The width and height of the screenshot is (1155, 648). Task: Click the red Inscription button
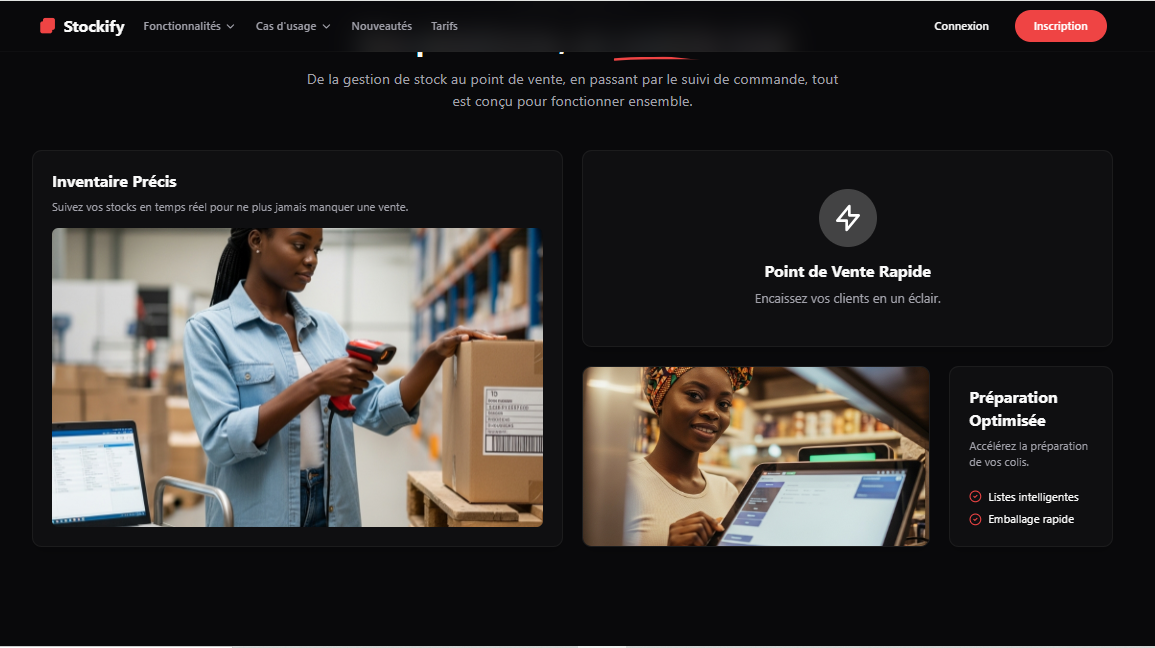click(x=1060, y=26)
